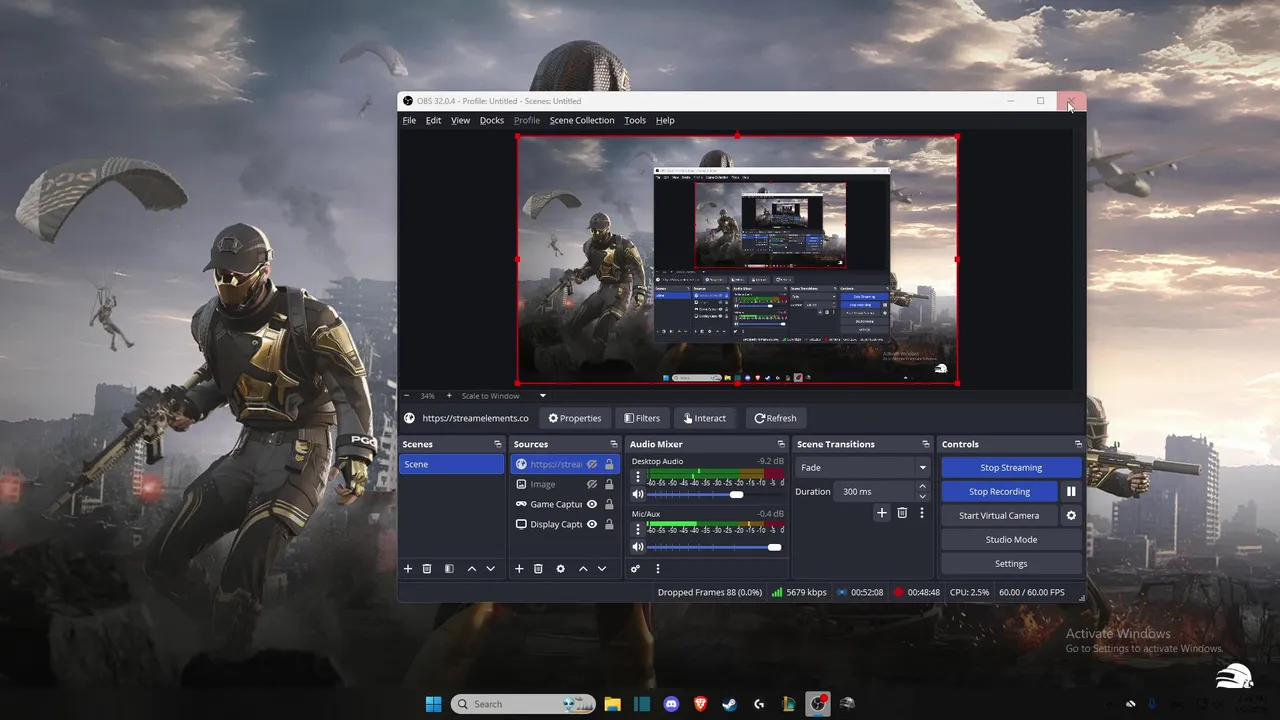Toggle lock on Image source
The width and height of the screenshot is (1280, 720).
coord(609,484)
